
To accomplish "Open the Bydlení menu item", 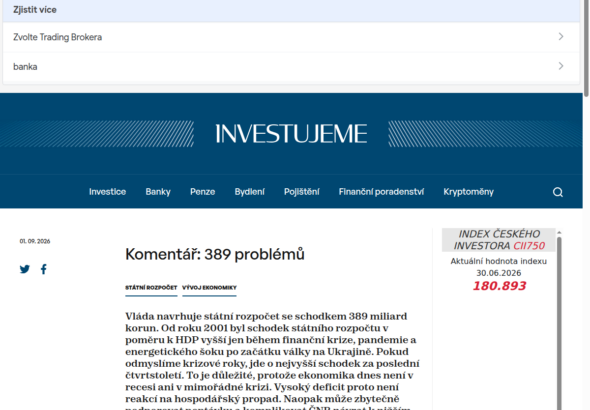I will click(x=249, y=192).
